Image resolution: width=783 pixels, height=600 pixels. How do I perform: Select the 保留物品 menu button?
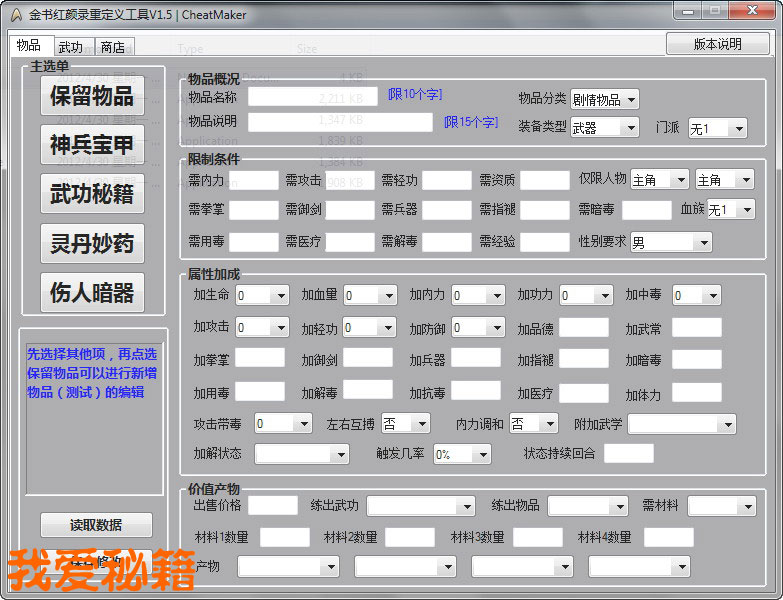point(92,96)
